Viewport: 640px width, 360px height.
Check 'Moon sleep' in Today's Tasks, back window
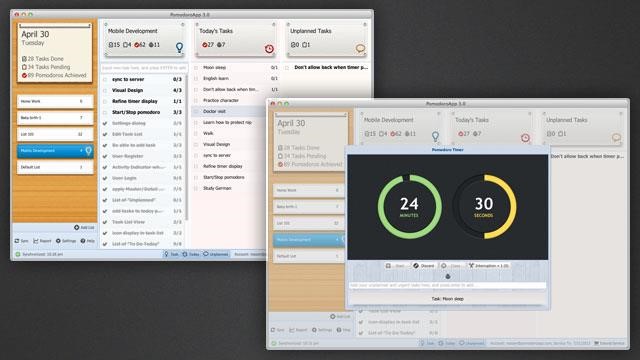[196, 68]
